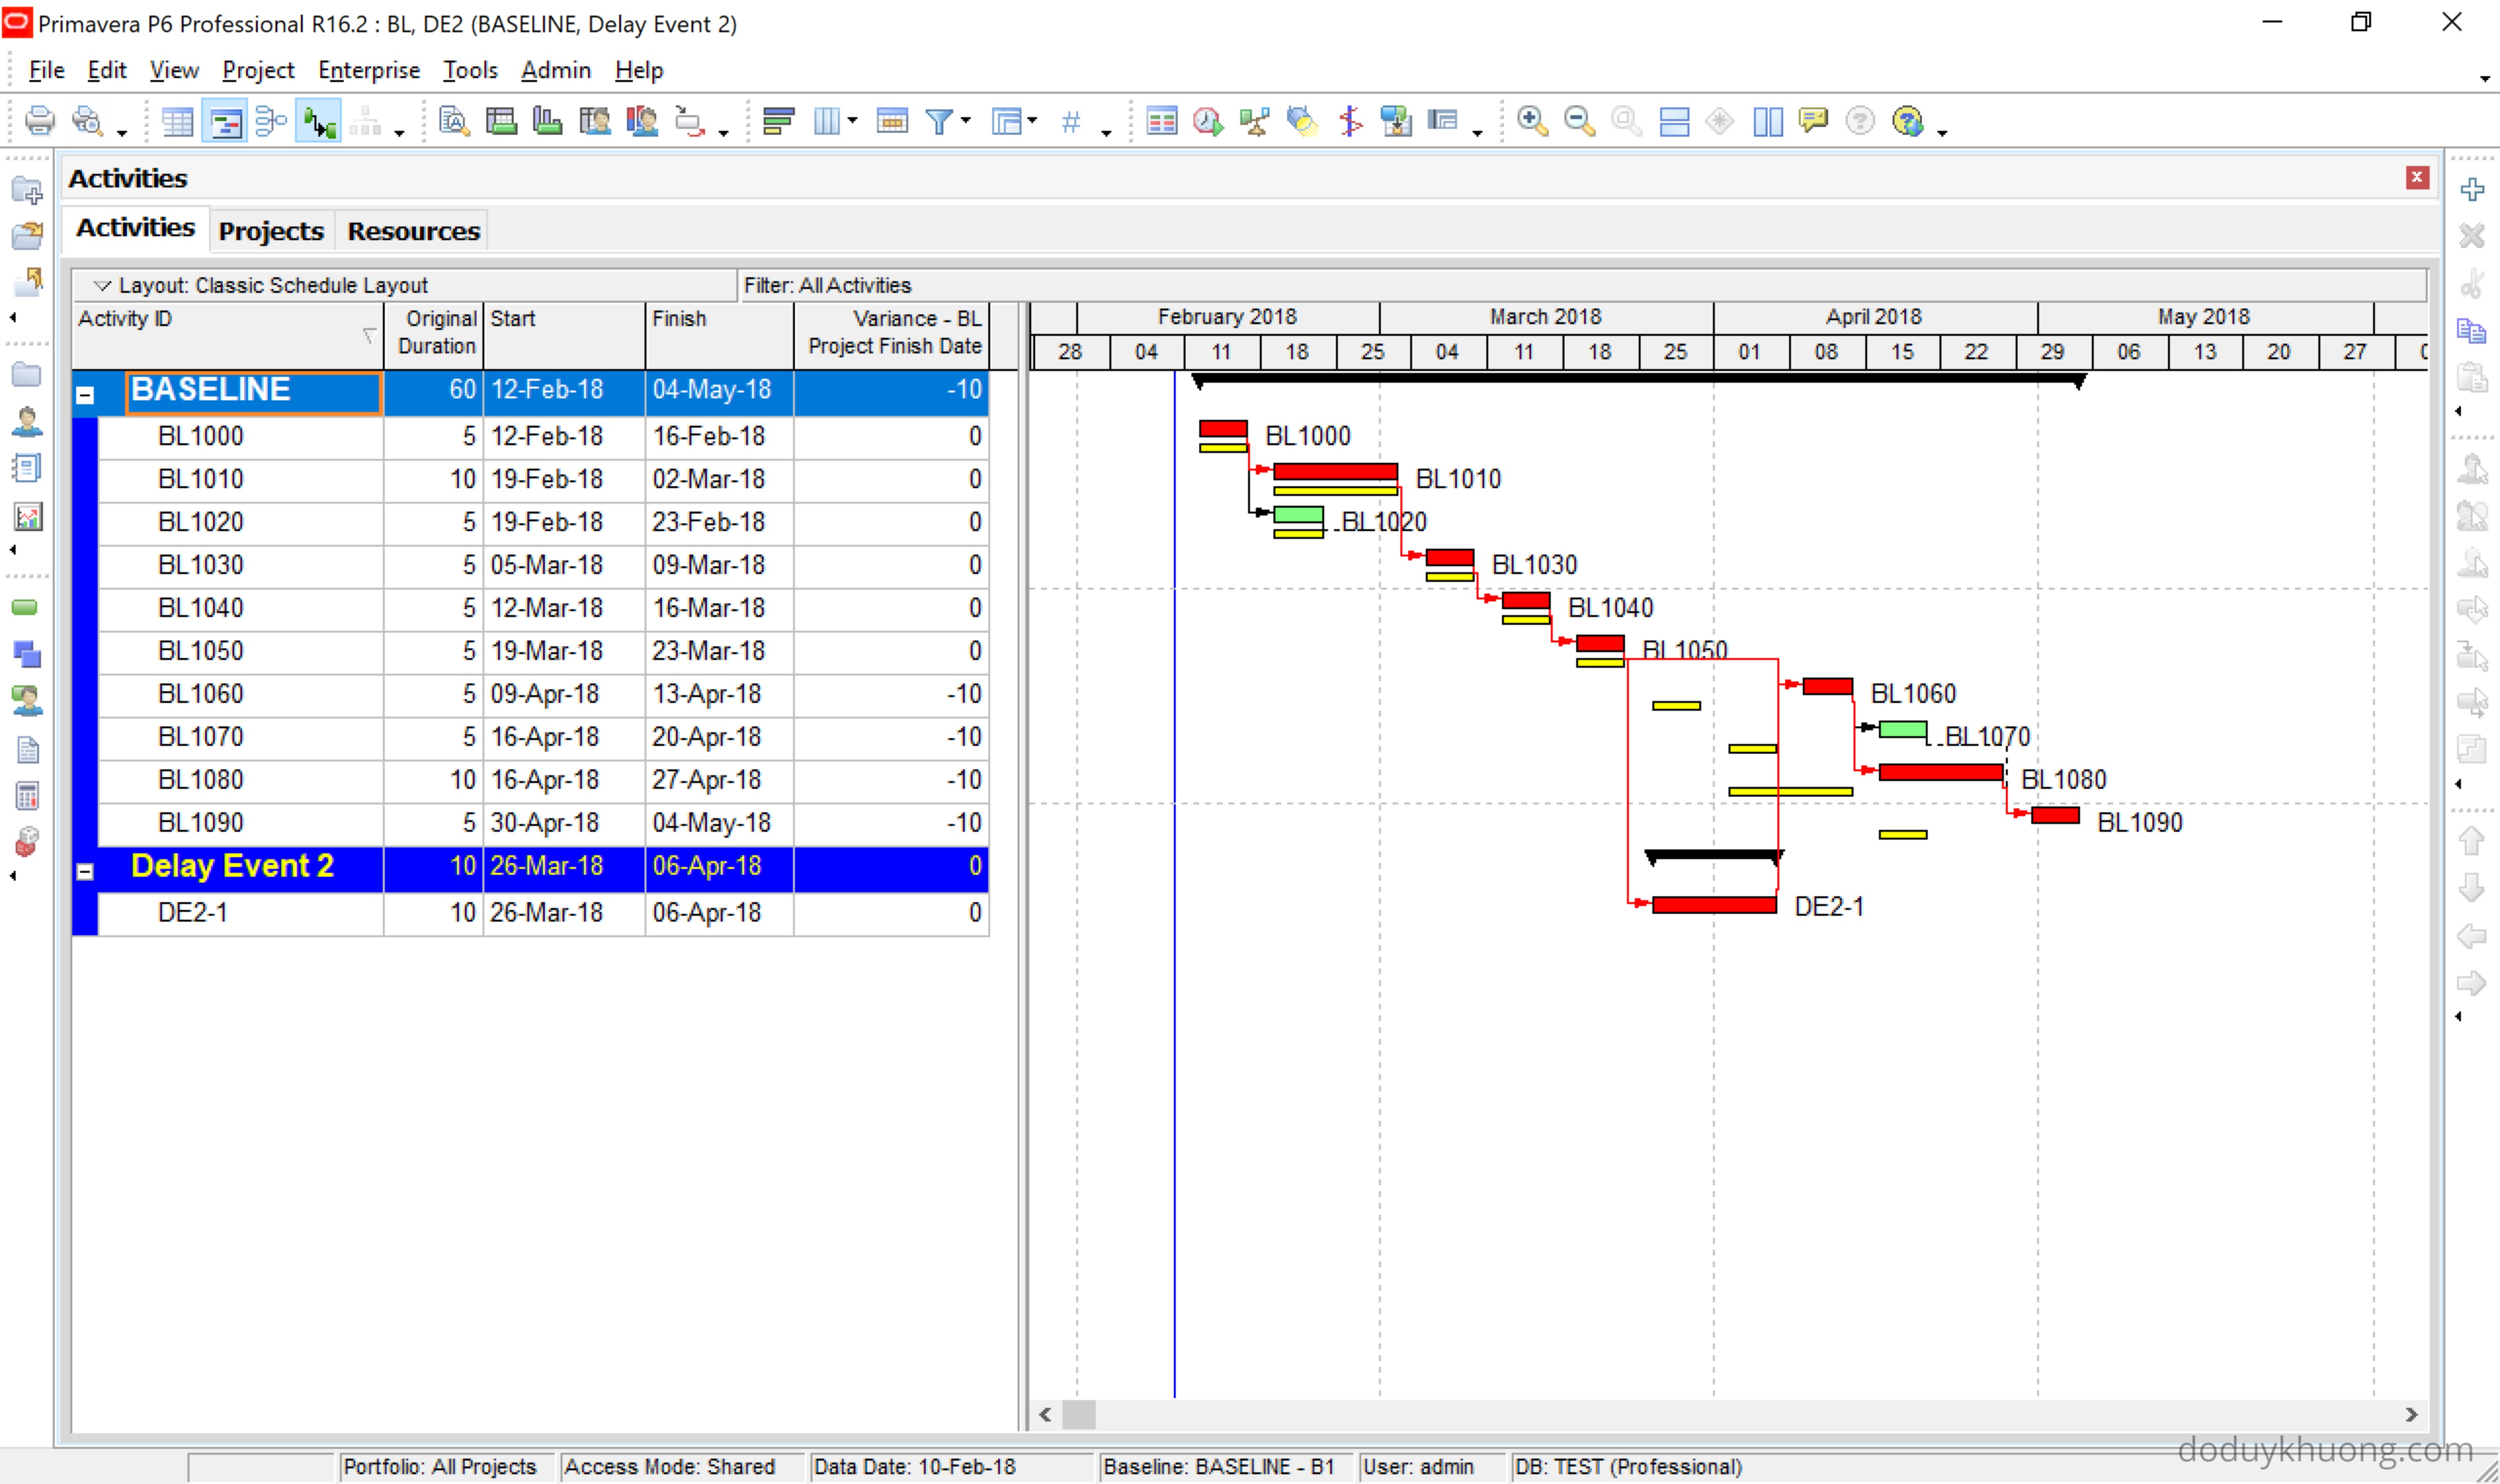Toggle the Relationship Lines button

(x=318, y=122)
